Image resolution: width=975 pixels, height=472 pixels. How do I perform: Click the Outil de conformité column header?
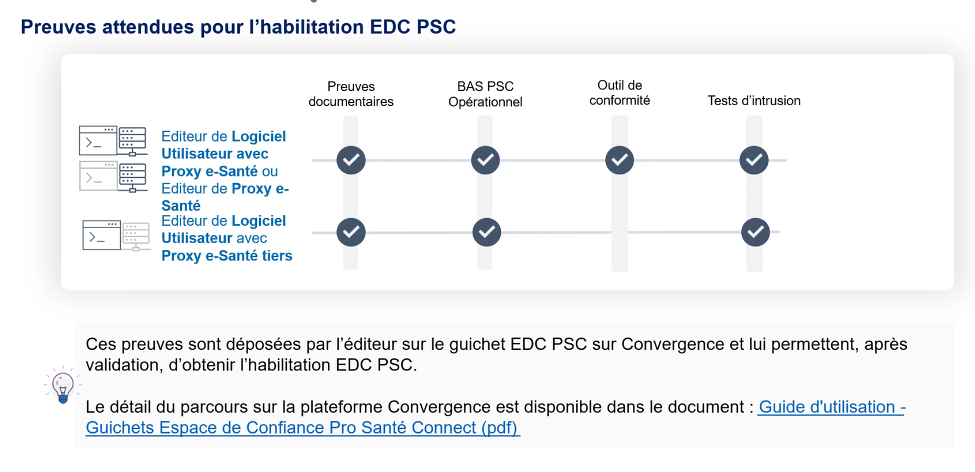[x=620, y=93]
